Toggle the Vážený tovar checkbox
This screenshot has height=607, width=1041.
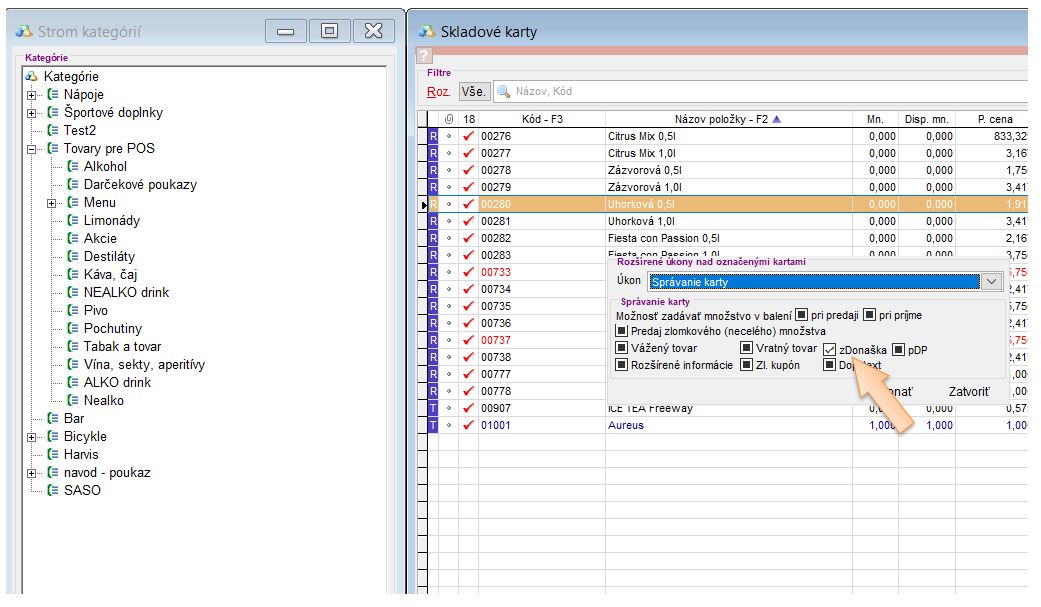click(622, 349)
